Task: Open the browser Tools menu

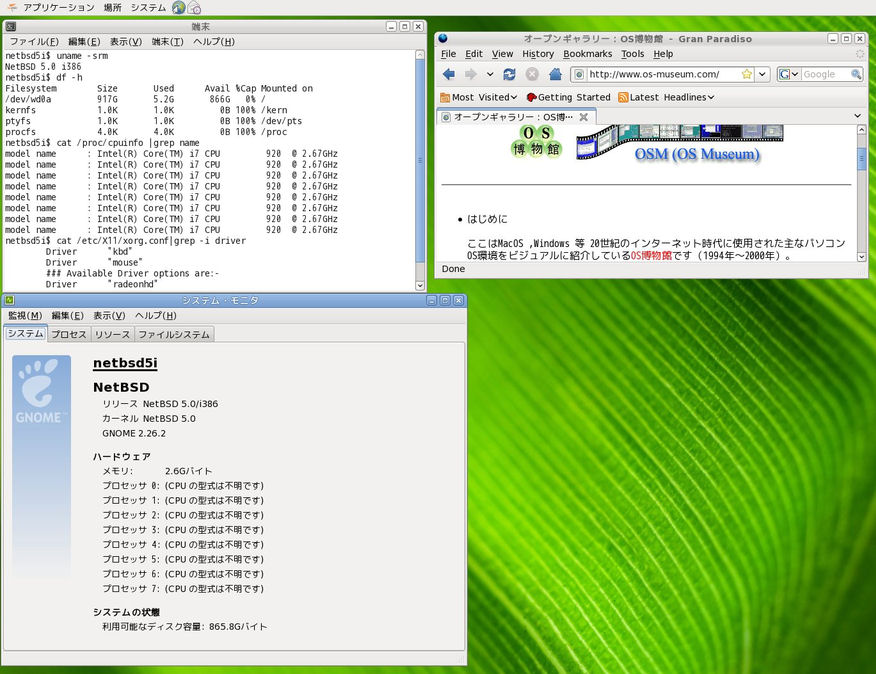Action: tap(632, 54)
